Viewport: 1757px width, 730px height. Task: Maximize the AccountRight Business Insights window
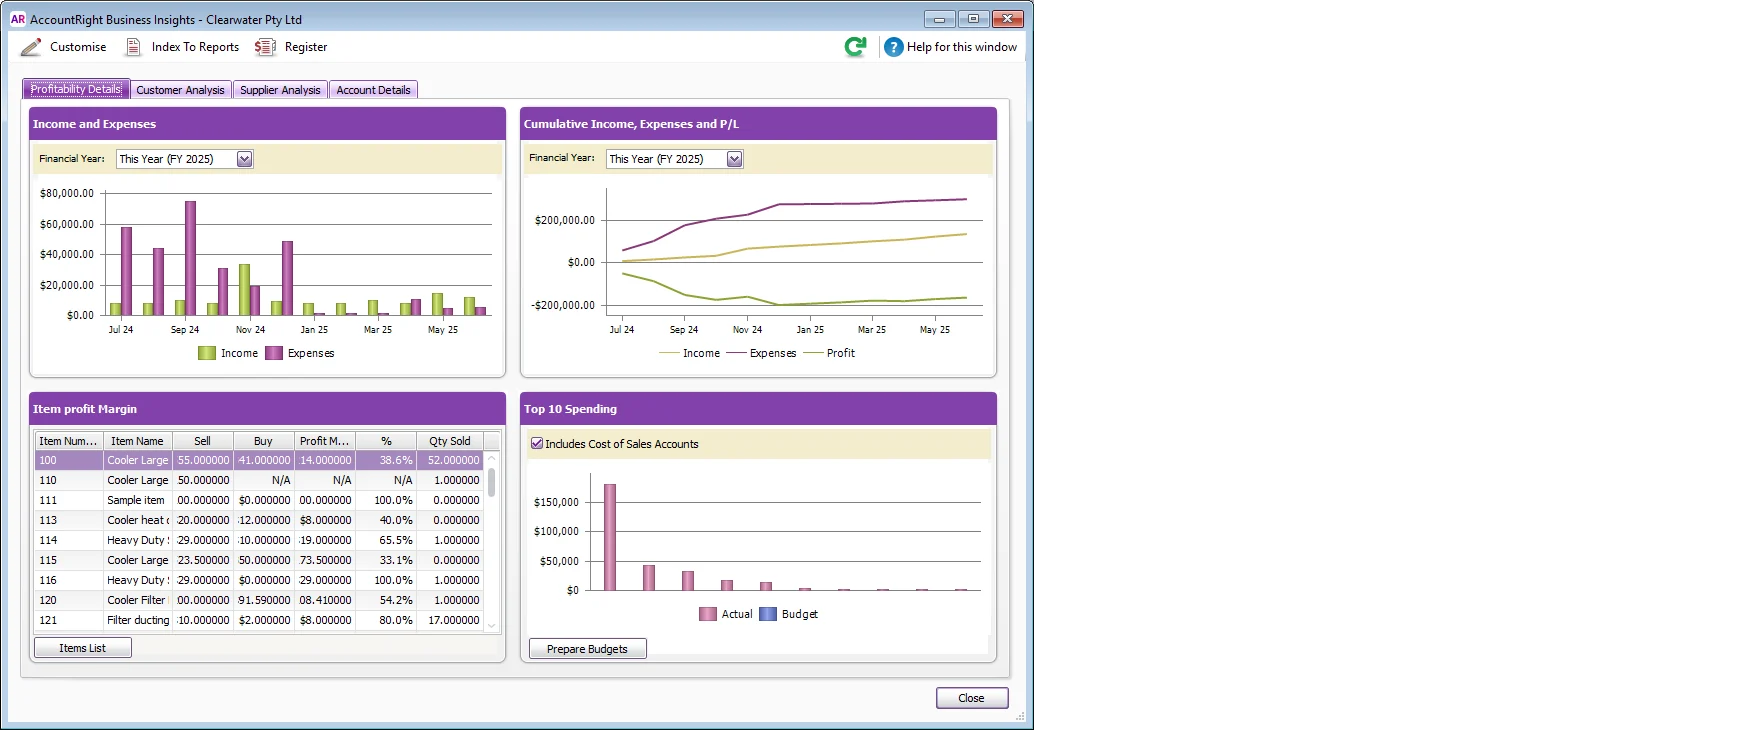coord(973,19)
